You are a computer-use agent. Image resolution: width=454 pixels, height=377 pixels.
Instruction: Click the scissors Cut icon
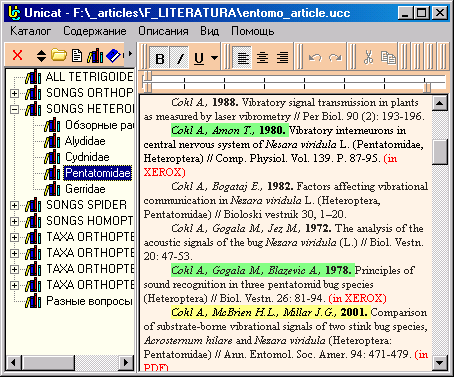368,58
